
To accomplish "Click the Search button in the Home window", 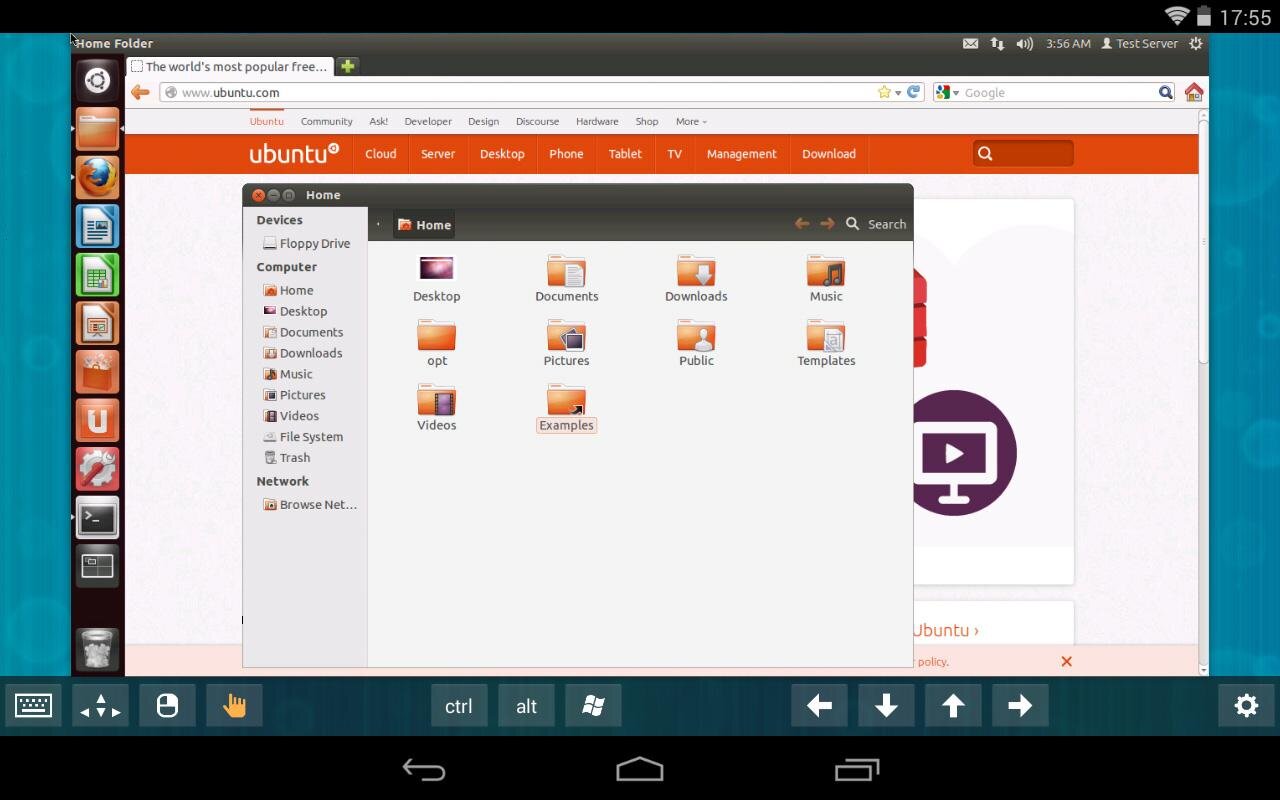I will coord(876,225).
